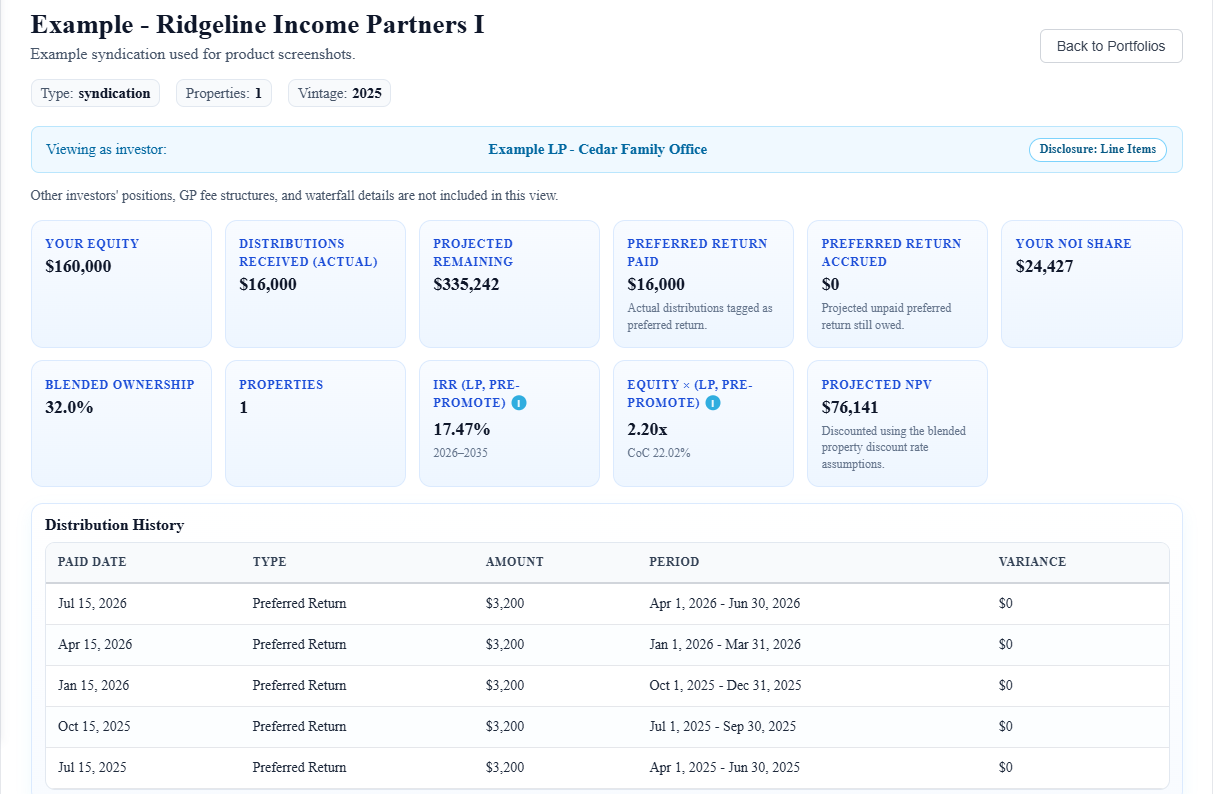Click the IRR value 17.47%

point(462,430)
